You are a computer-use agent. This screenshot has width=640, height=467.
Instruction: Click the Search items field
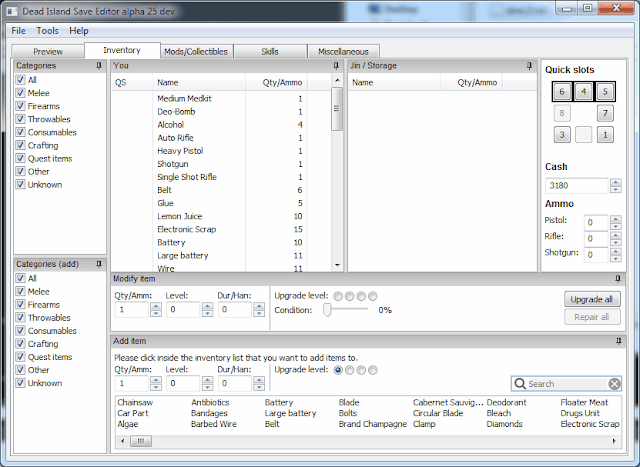click(x=565, y=384)
